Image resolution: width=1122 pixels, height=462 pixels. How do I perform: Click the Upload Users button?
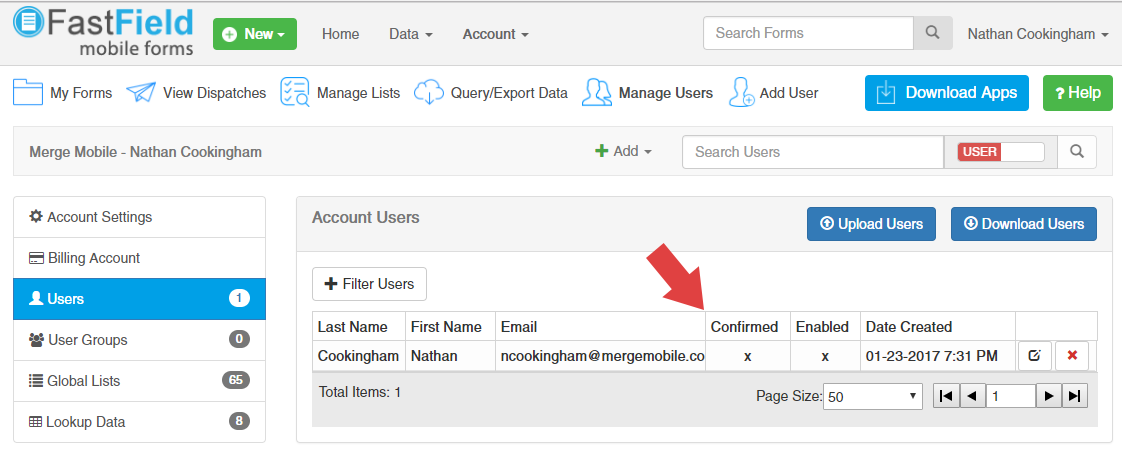(x=871, y=224)
